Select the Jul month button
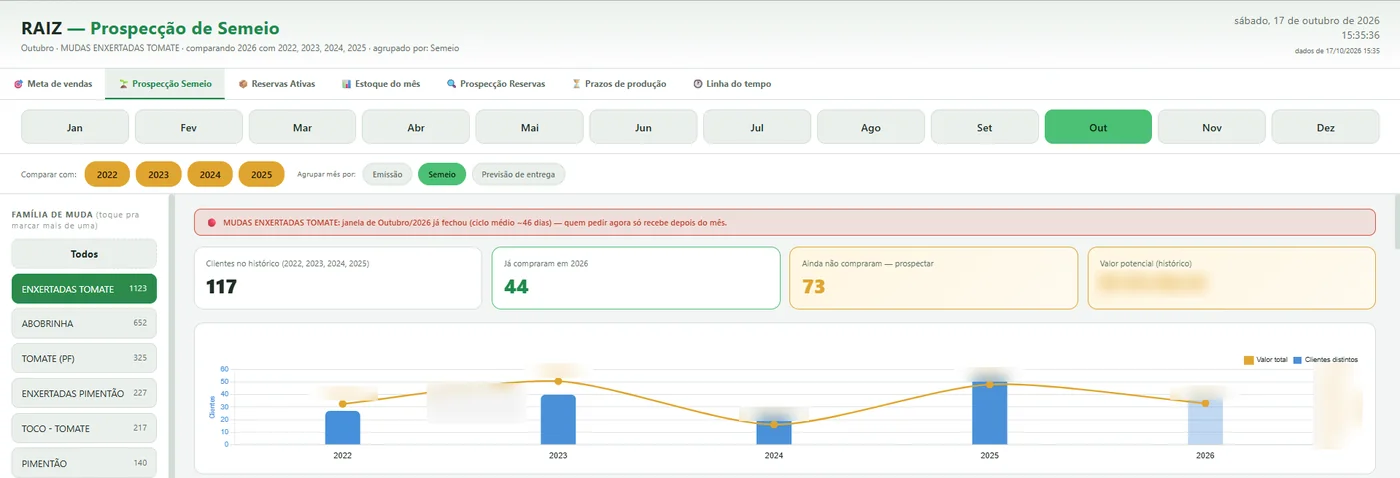The height and width of the screenshot is (478, 1400). [757, 127]
